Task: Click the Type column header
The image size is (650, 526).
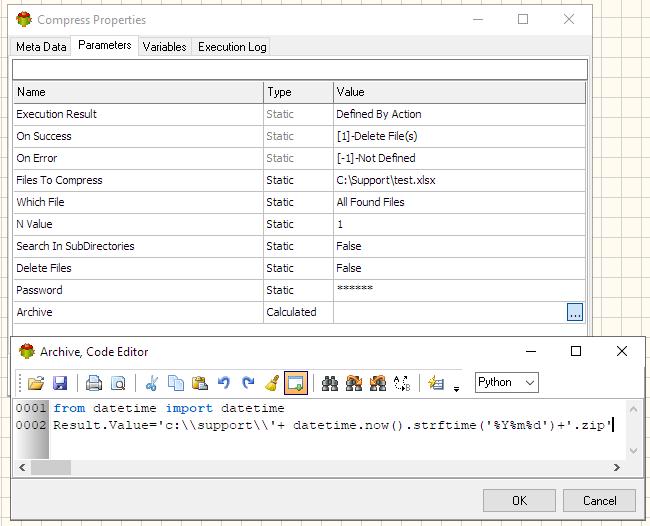Action: (298, 92)
